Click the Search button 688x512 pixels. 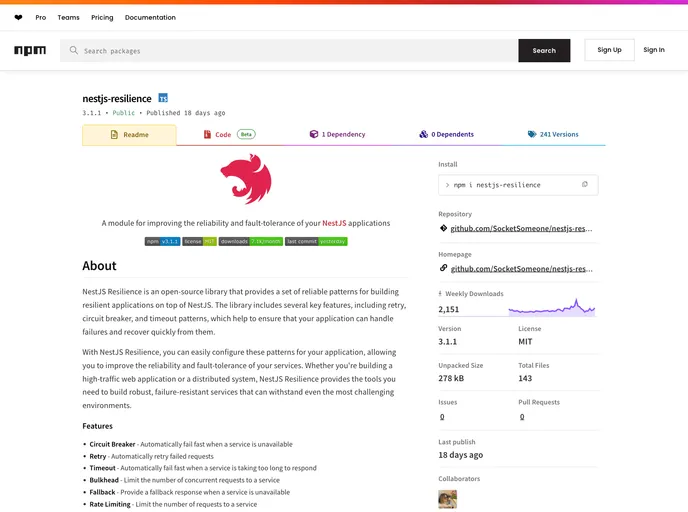[x=544, y=50]
